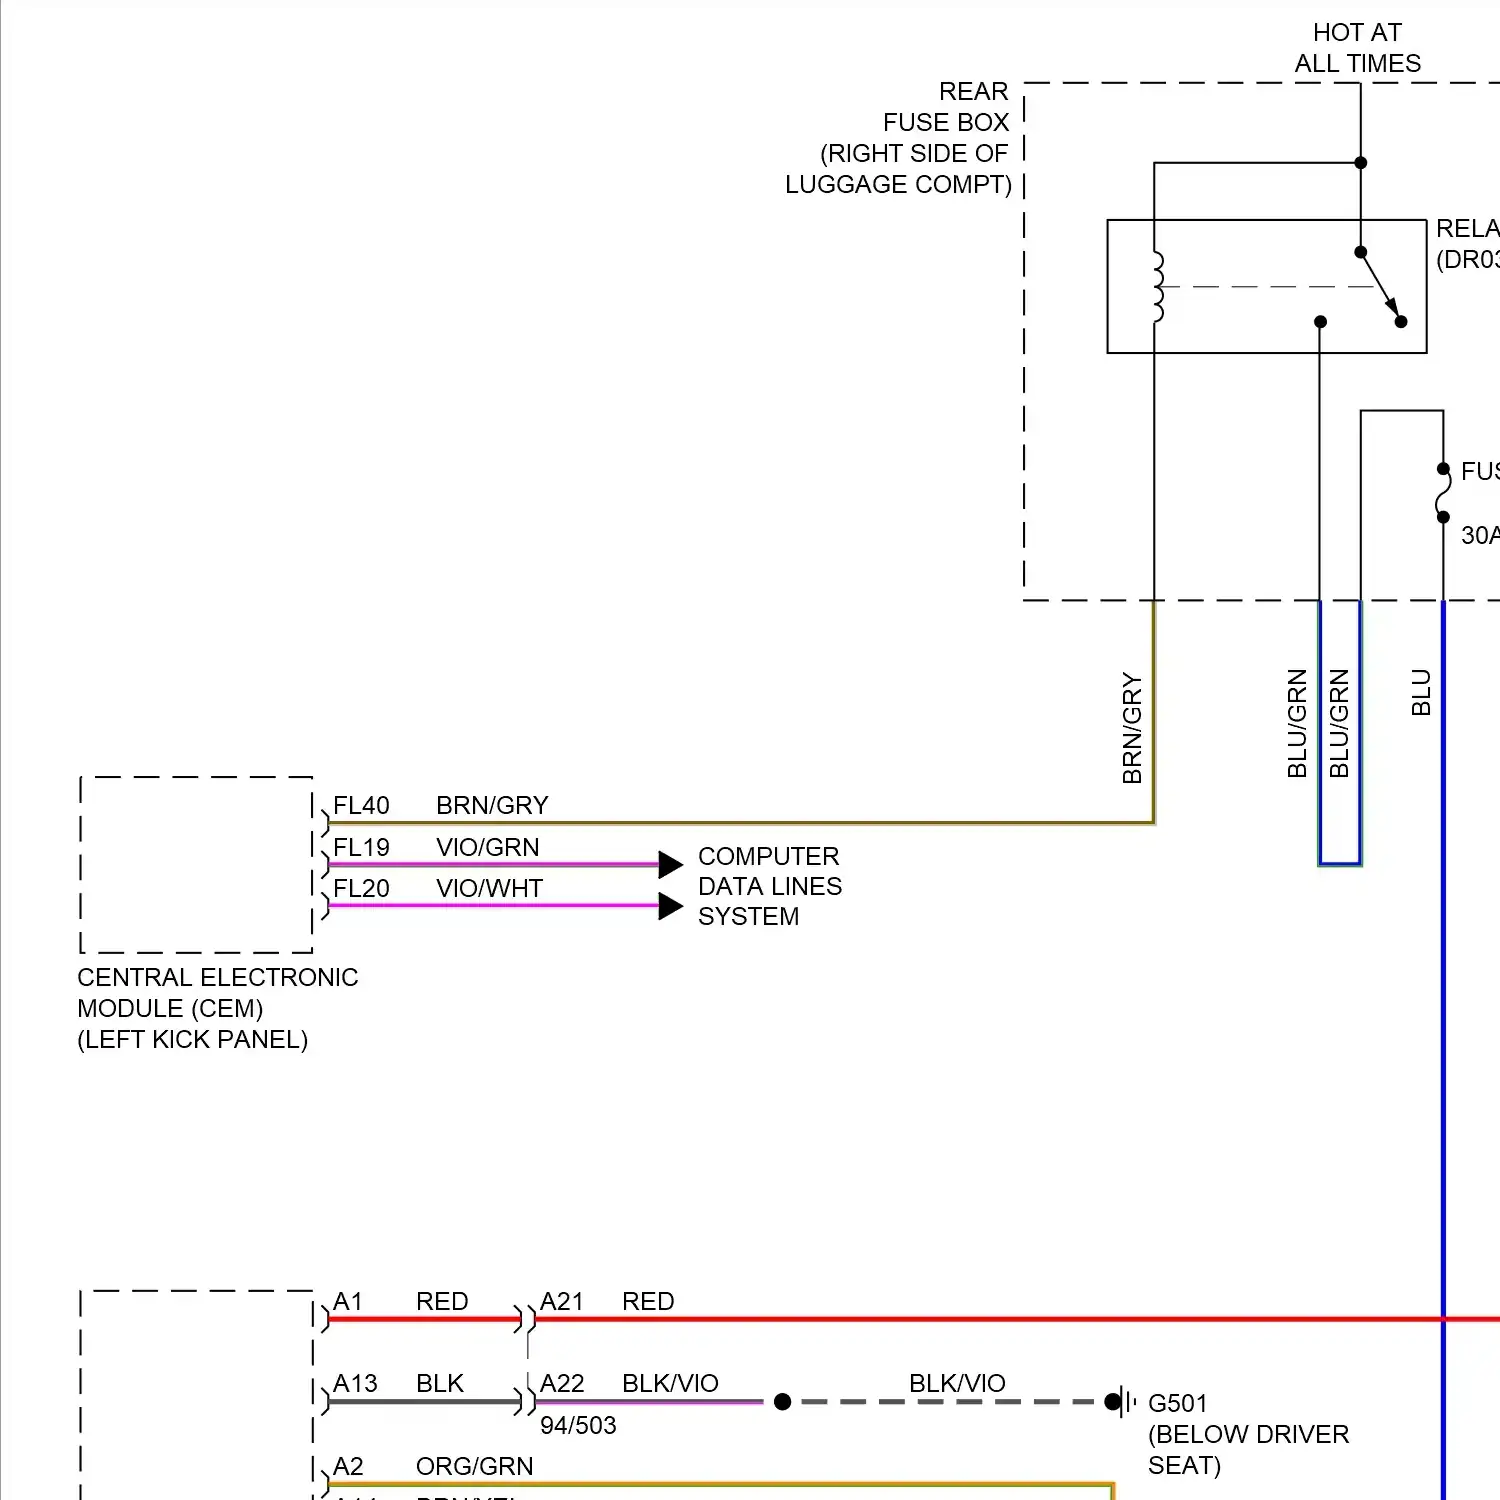The height and width of the screenshot is (1500, 1500).
Task: Click the arrowhead ending the VIO/WHT wire
Action: pos(670,906)
